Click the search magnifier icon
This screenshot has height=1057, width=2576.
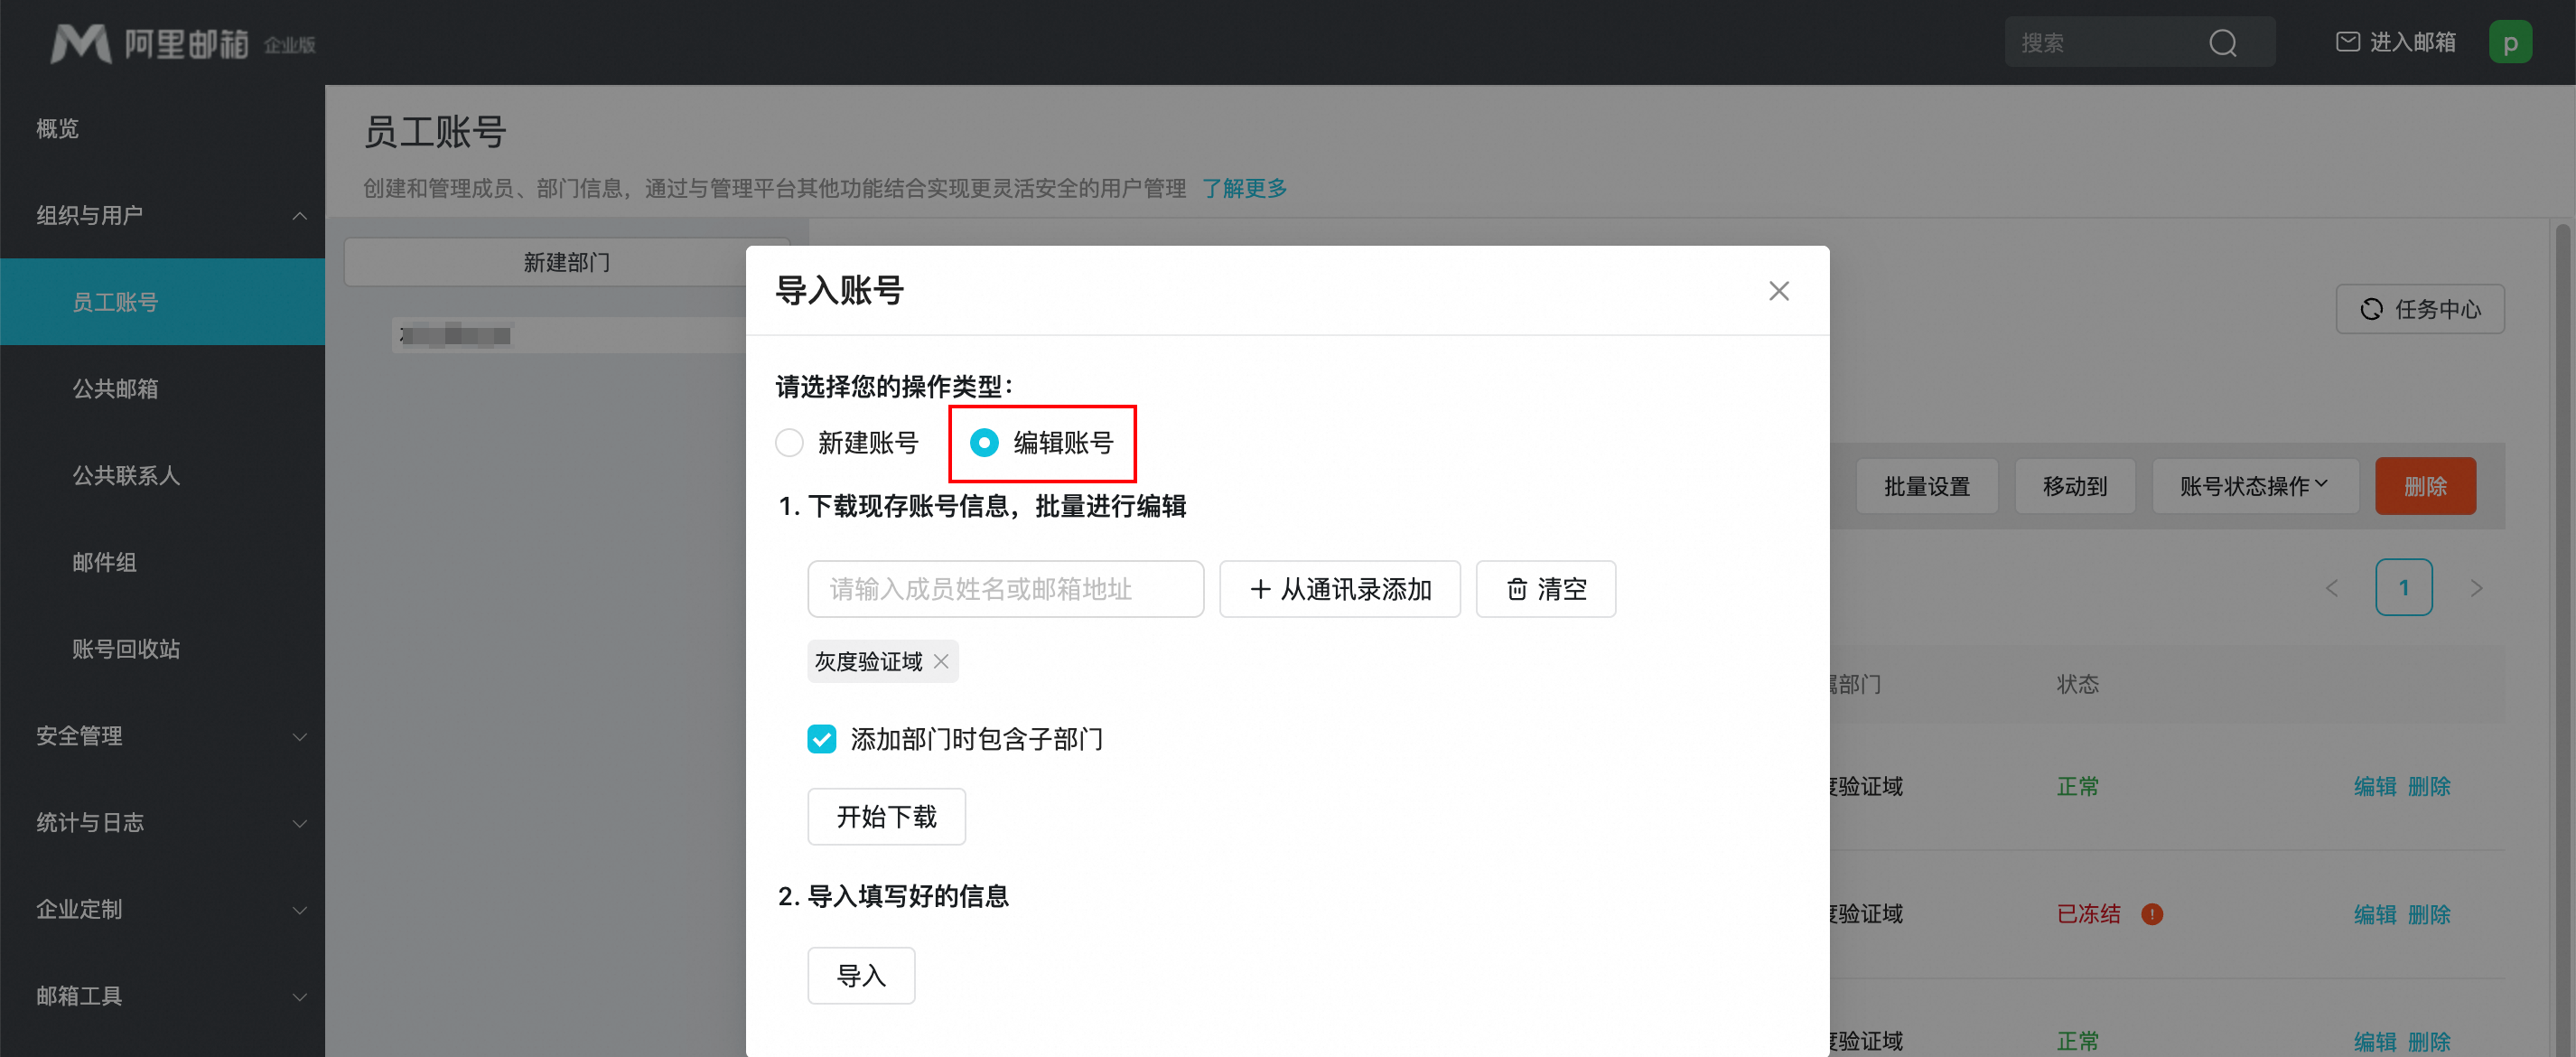click(x=2222, y=43)
